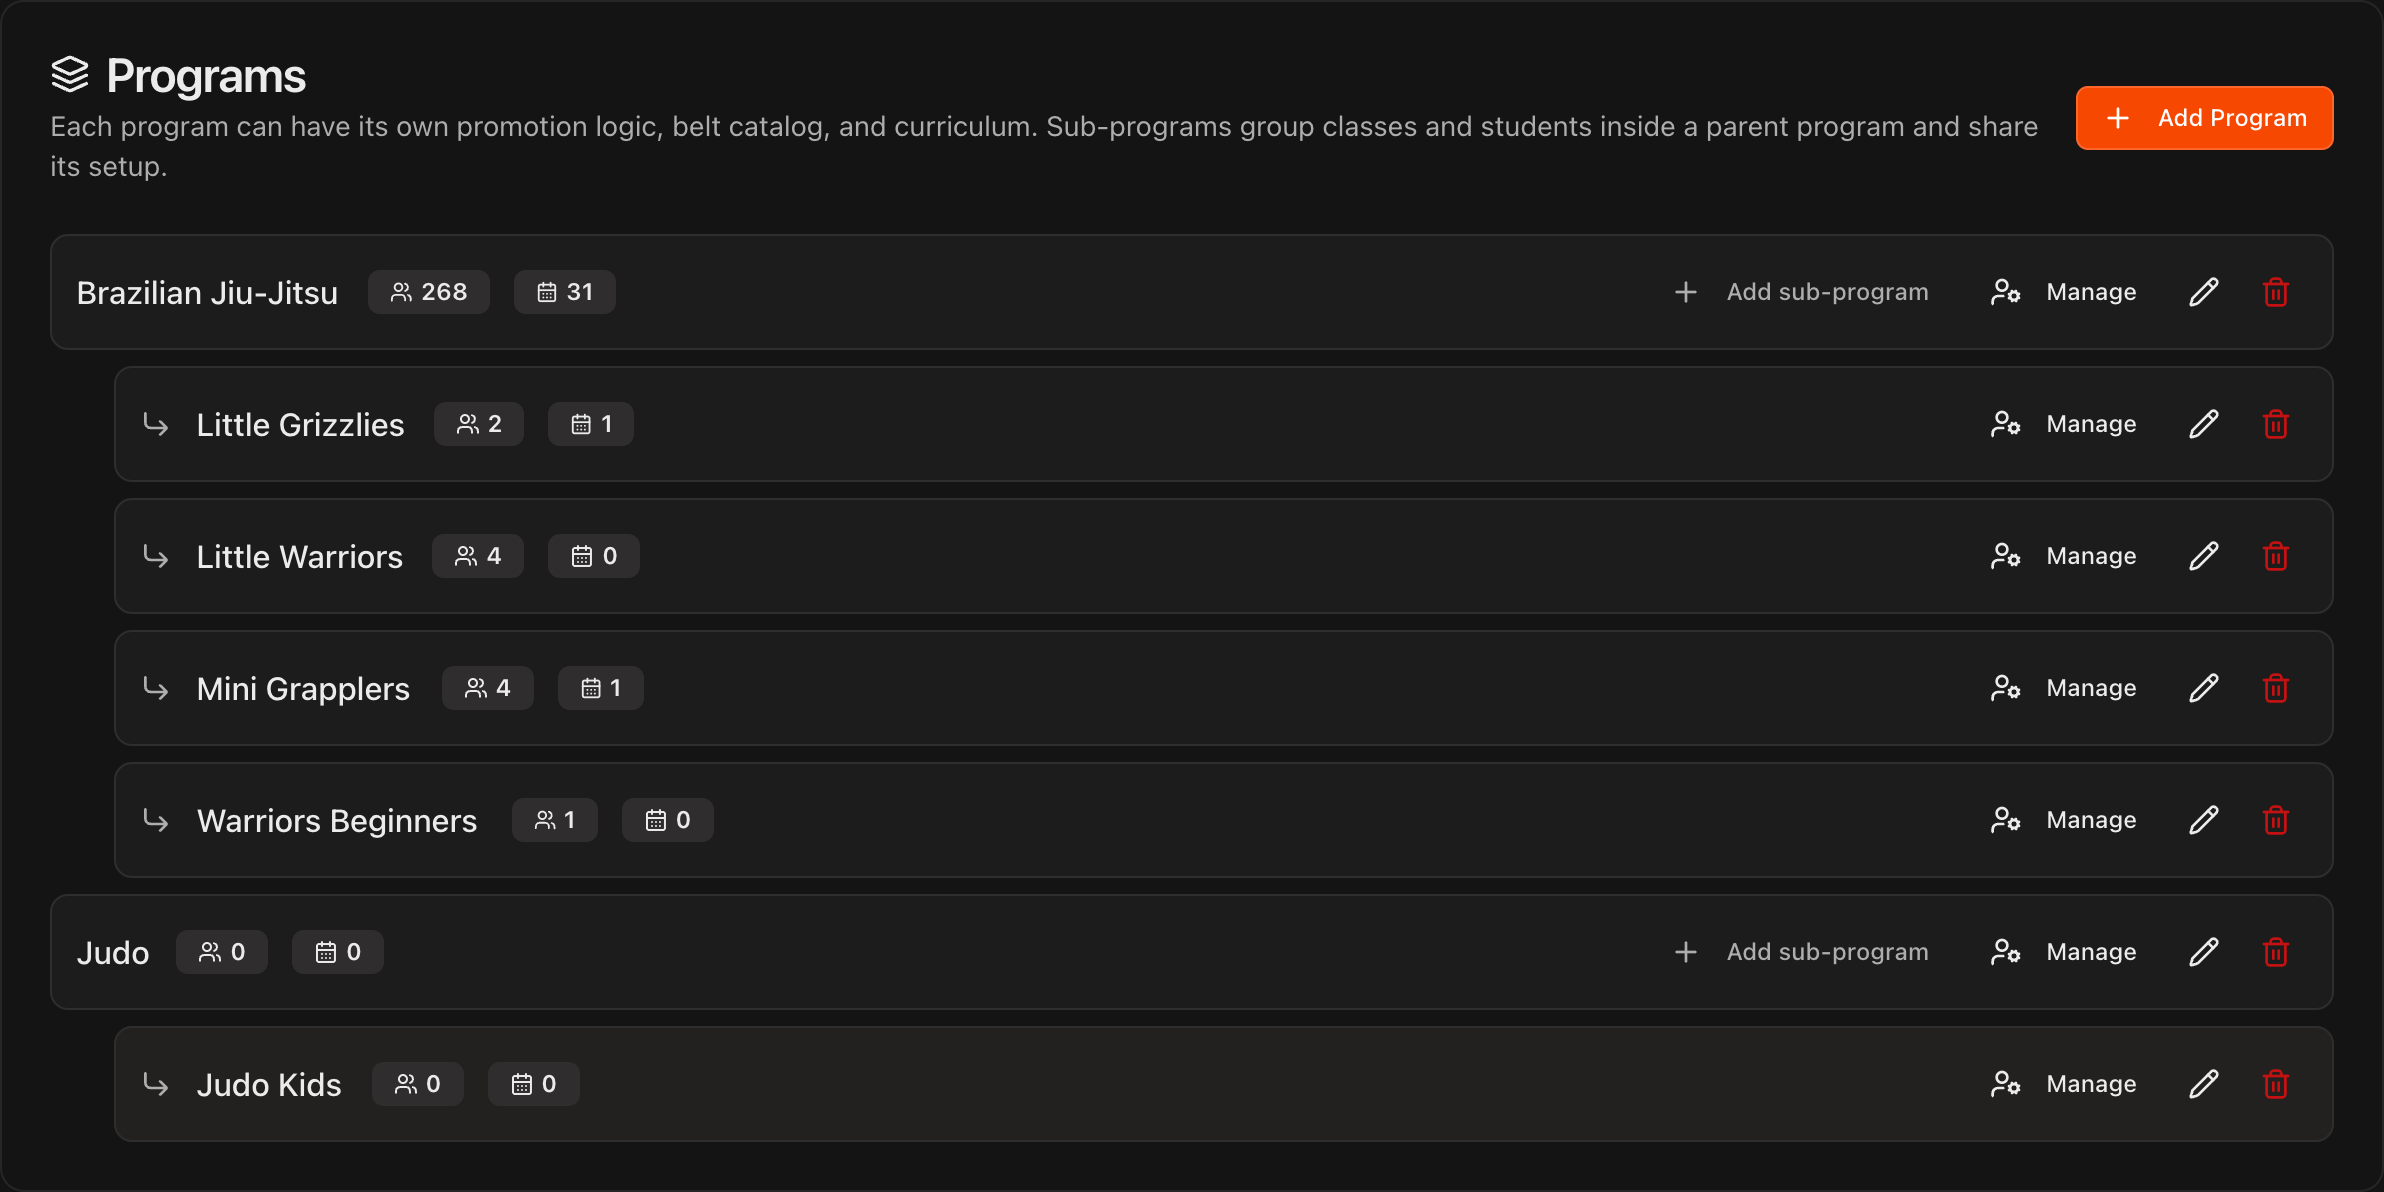Delete the Warriors Beginners sub-program
The height and width of the screenshot is (1192, 2384).
[x=2276, y=820]
